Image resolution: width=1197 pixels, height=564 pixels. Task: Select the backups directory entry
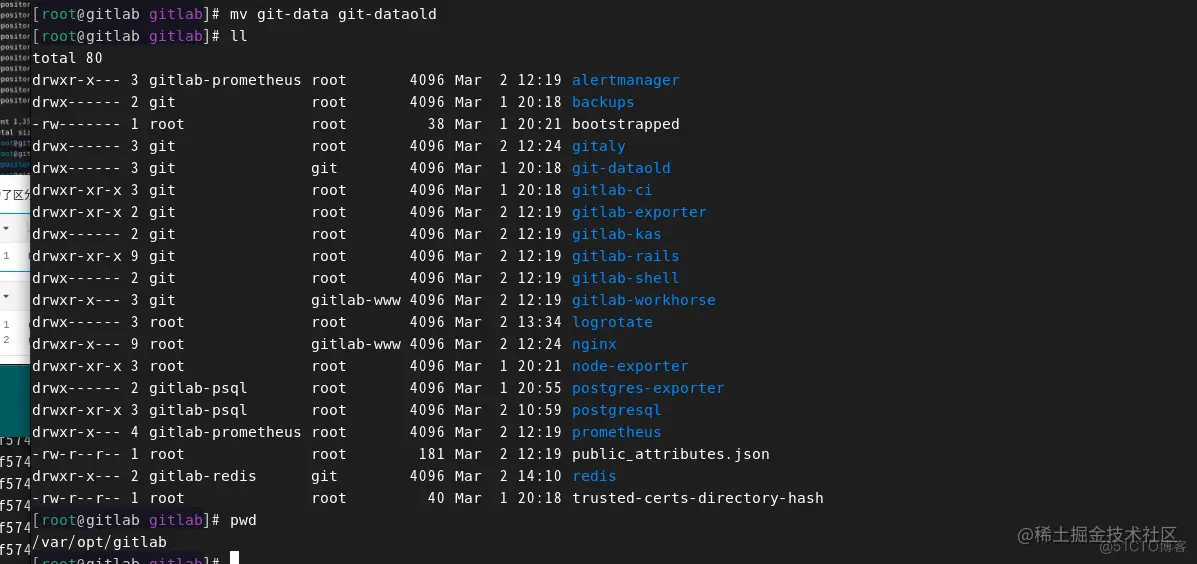pos(603,102)
